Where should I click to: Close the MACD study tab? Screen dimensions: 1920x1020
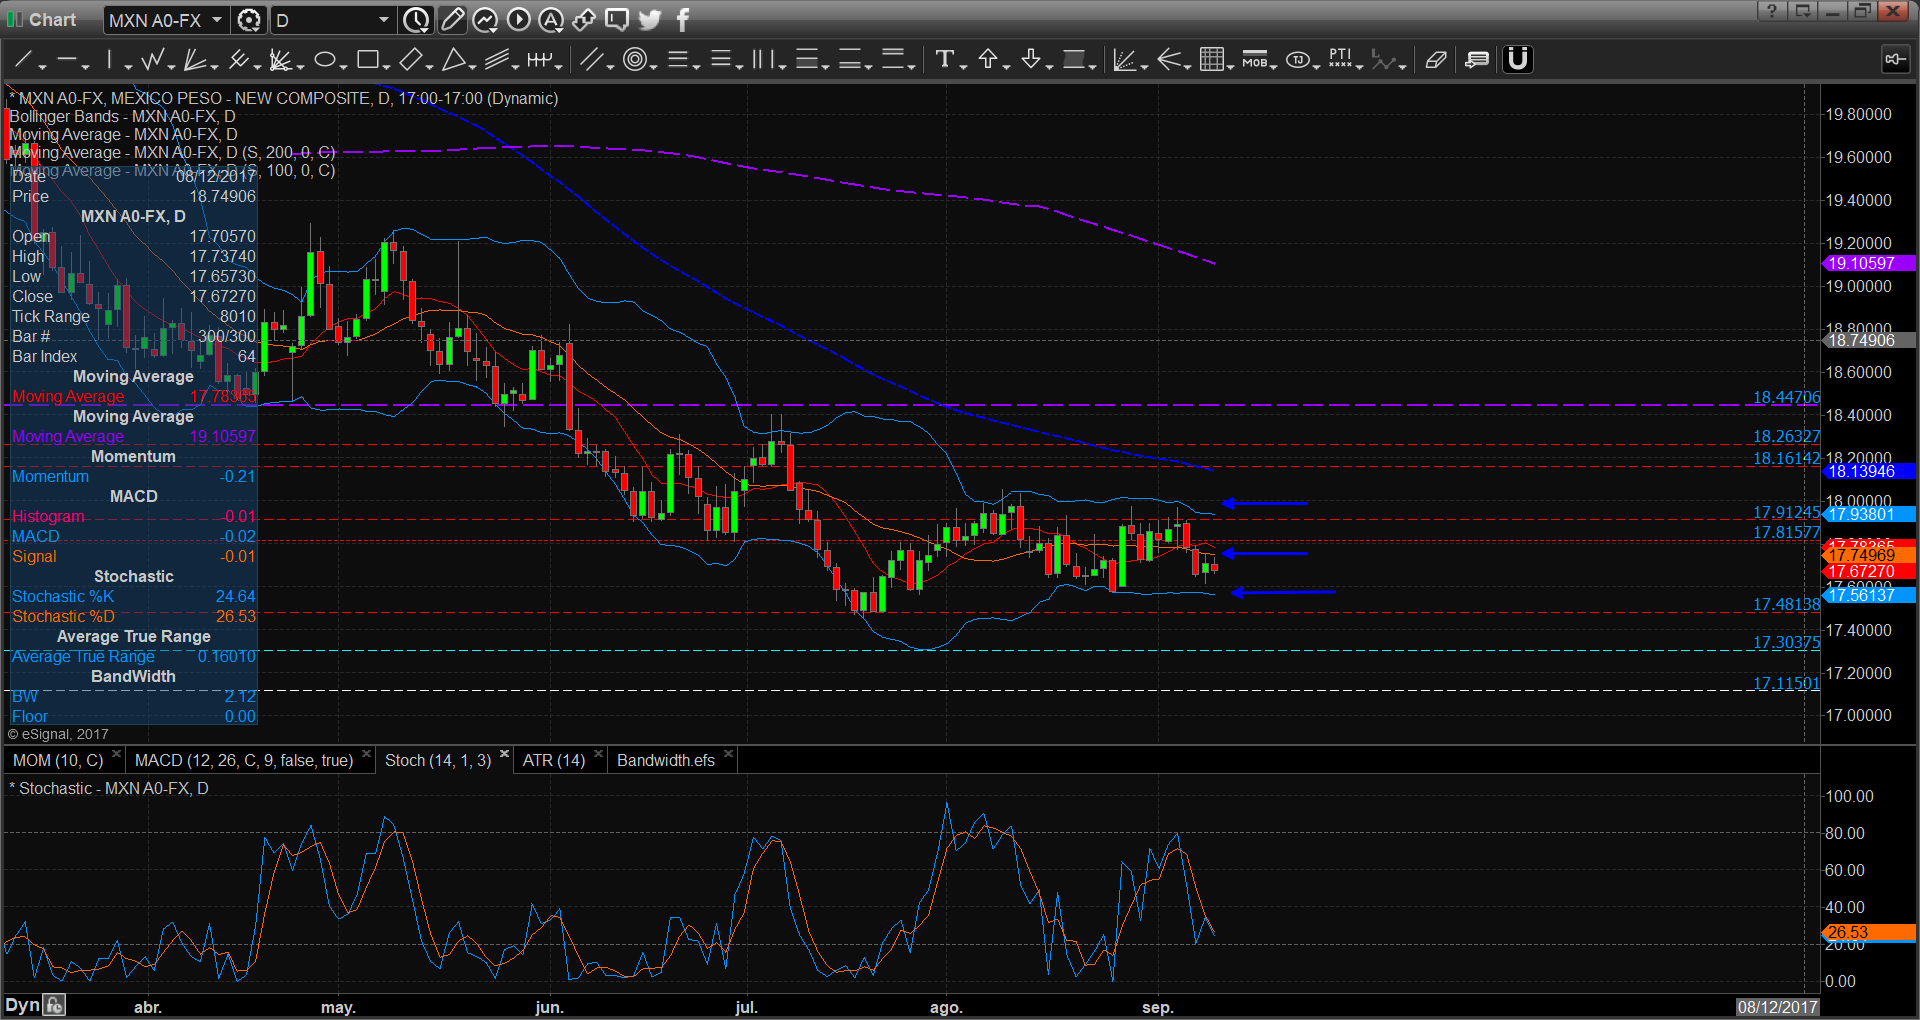(x=366, y=754)
